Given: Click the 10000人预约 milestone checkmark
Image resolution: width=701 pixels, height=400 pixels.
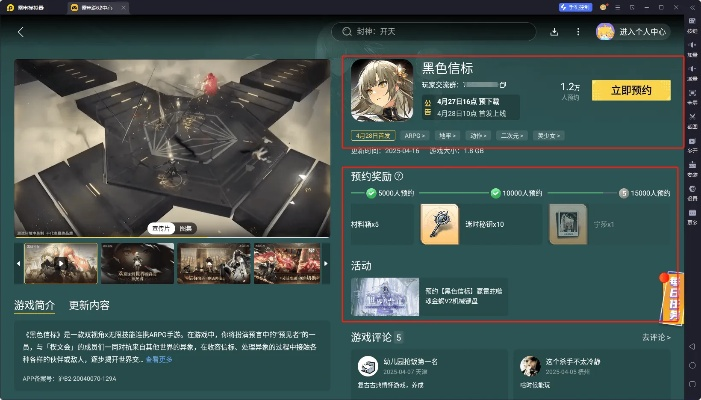Looking at the screenshot, I should click(x=495, y=193).
